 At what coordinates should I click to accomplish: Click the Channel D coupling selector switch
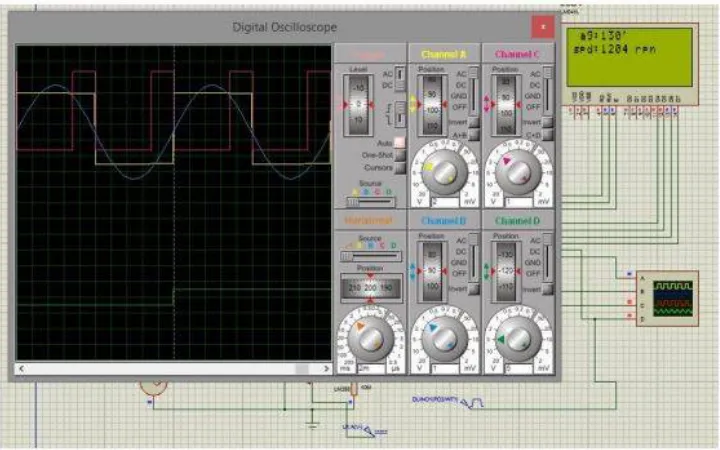pyautogui.click(x=547, y=257)
